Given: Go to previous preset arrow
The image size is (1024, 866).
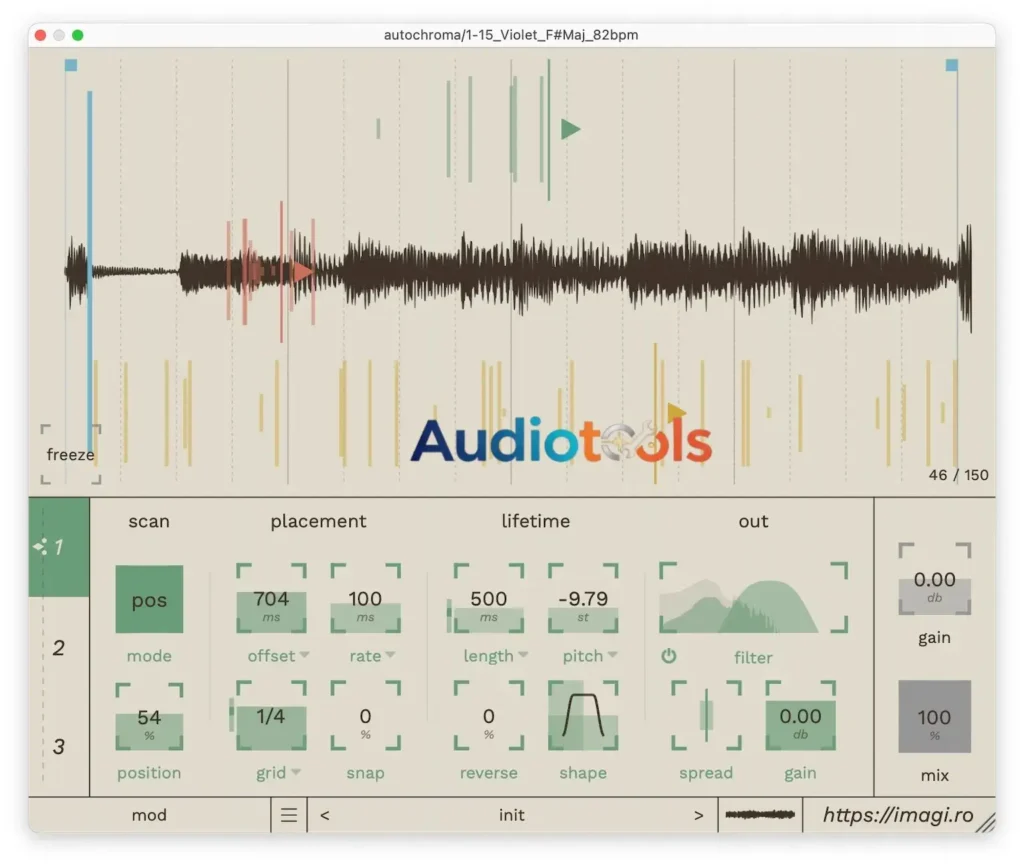Looking at the screenshot, I should pyautogui.click(x=325, y=815).
